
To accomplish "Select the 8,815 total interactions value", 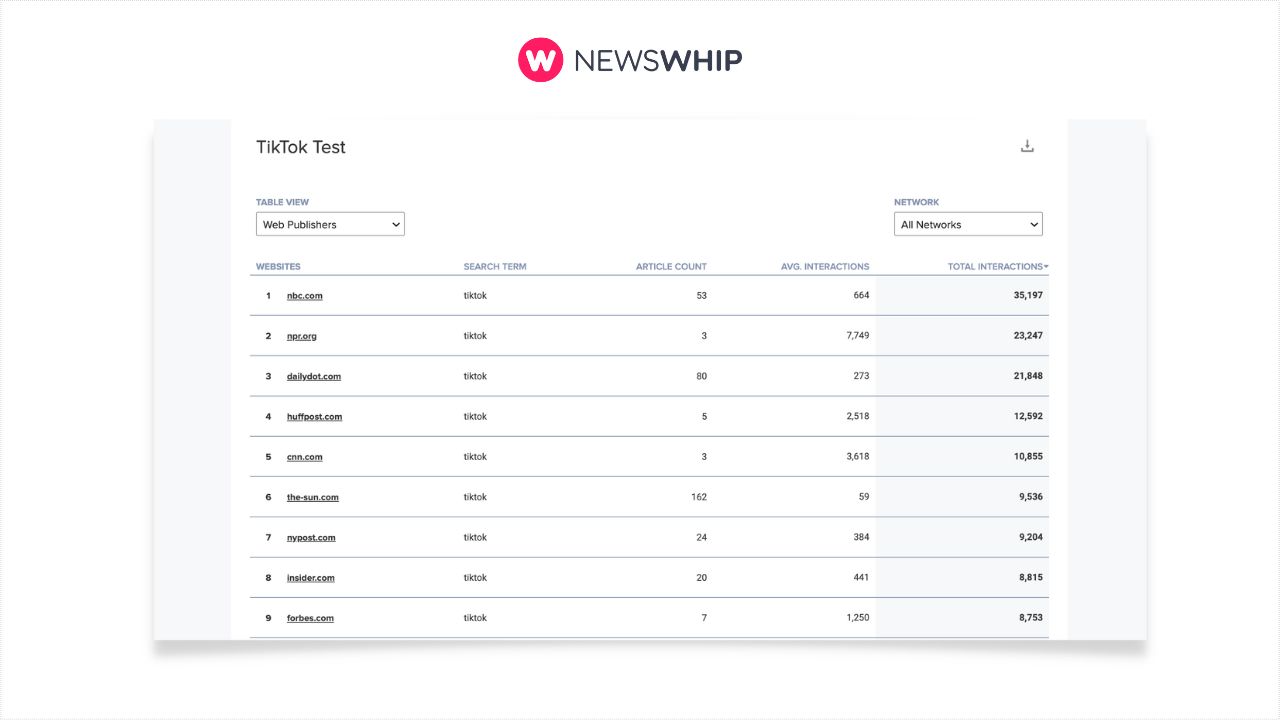I will coord(1031,577).
